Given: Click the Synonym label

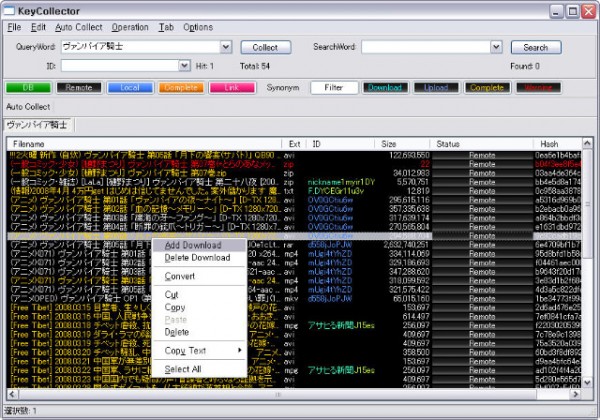Looking at the screenshot, I should 283,88.
